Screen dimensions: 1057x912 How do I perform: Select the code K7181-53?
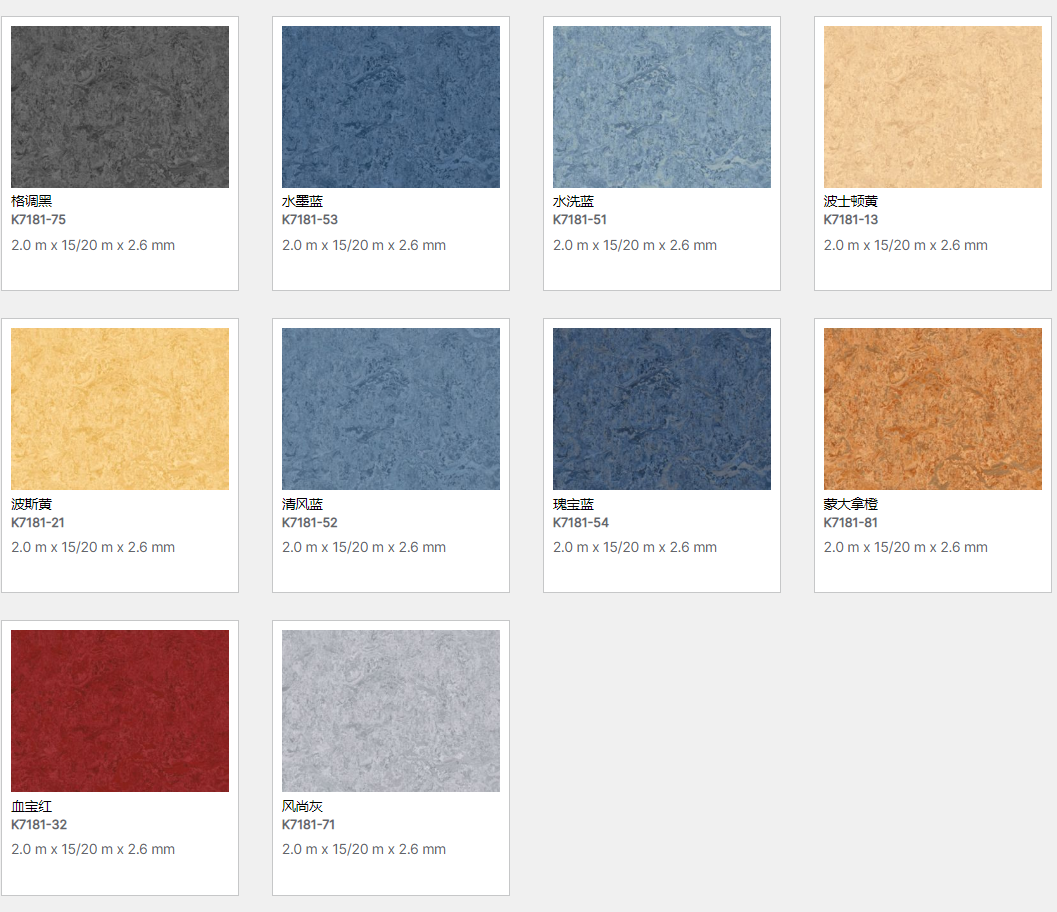[x=310, y=220]
